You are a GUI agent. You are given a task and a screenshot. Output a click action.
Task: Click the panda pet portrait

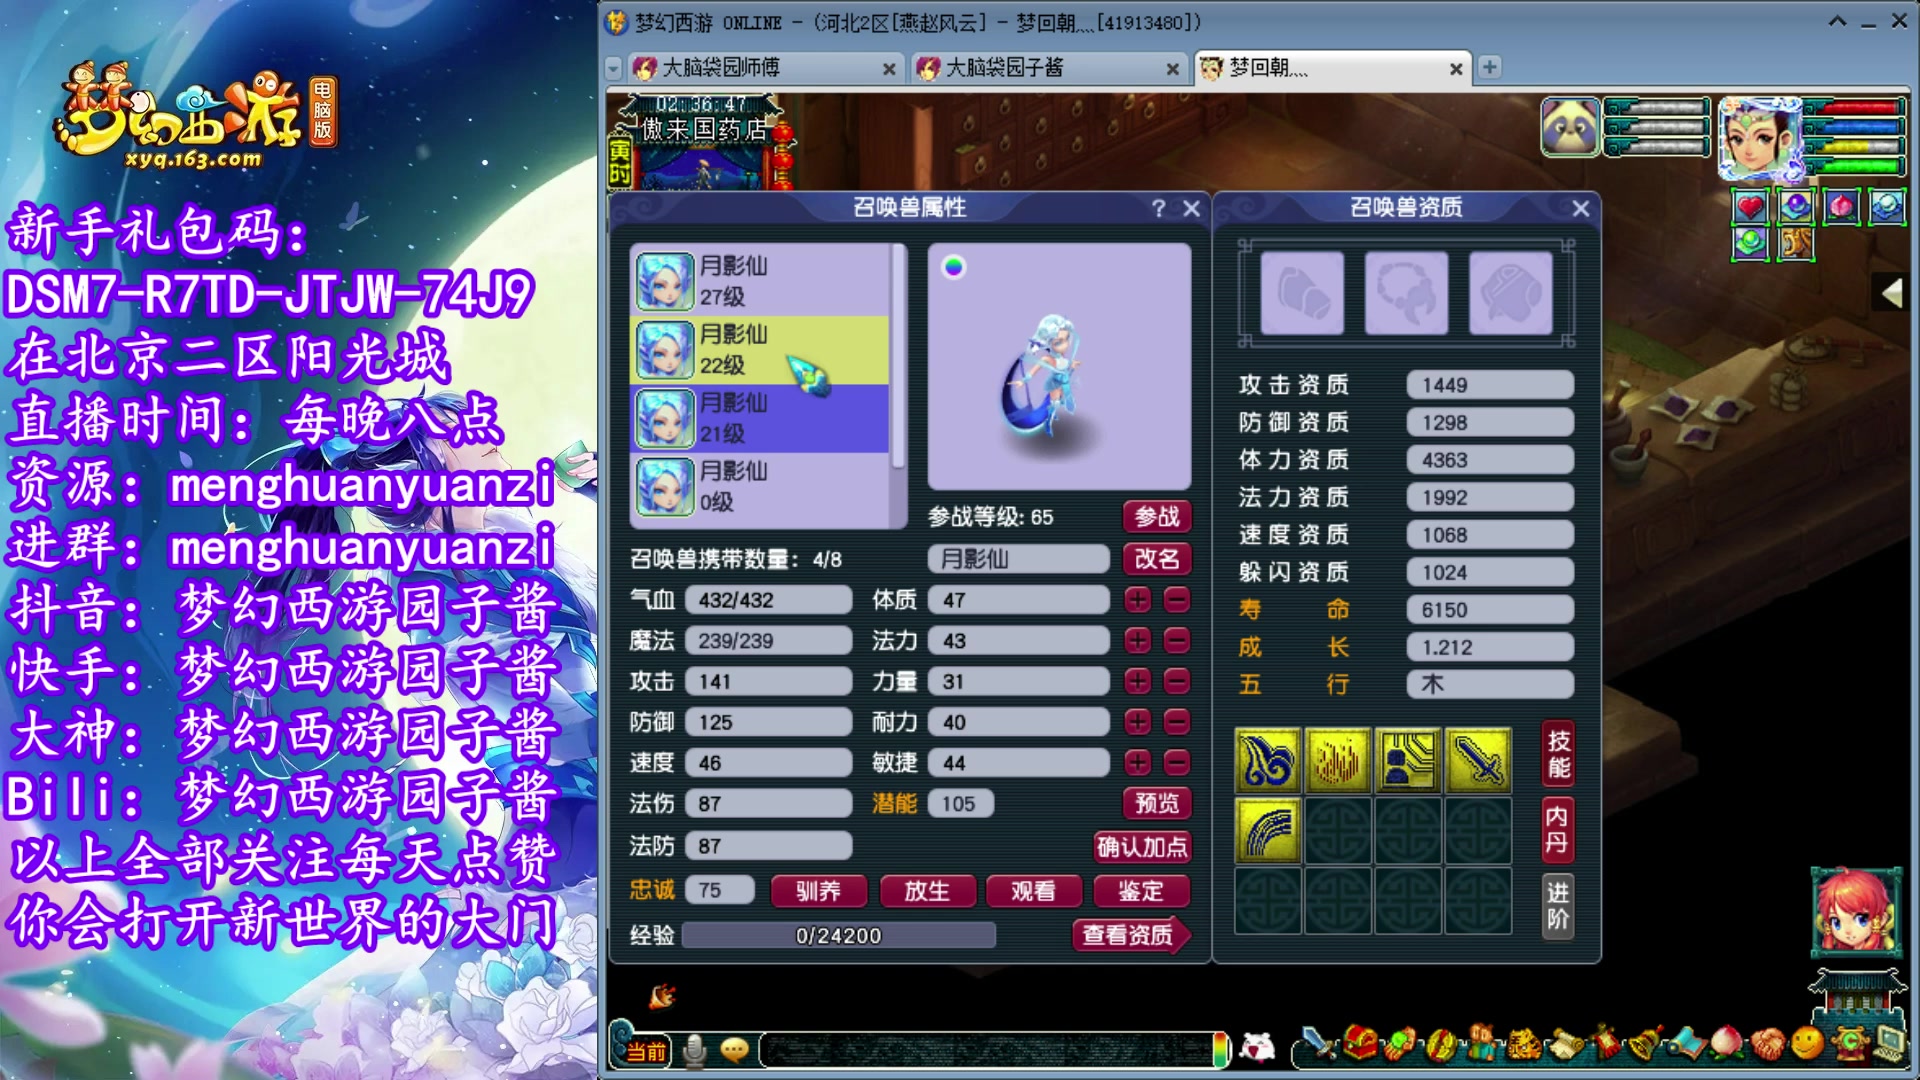[x=1570, y=127]
